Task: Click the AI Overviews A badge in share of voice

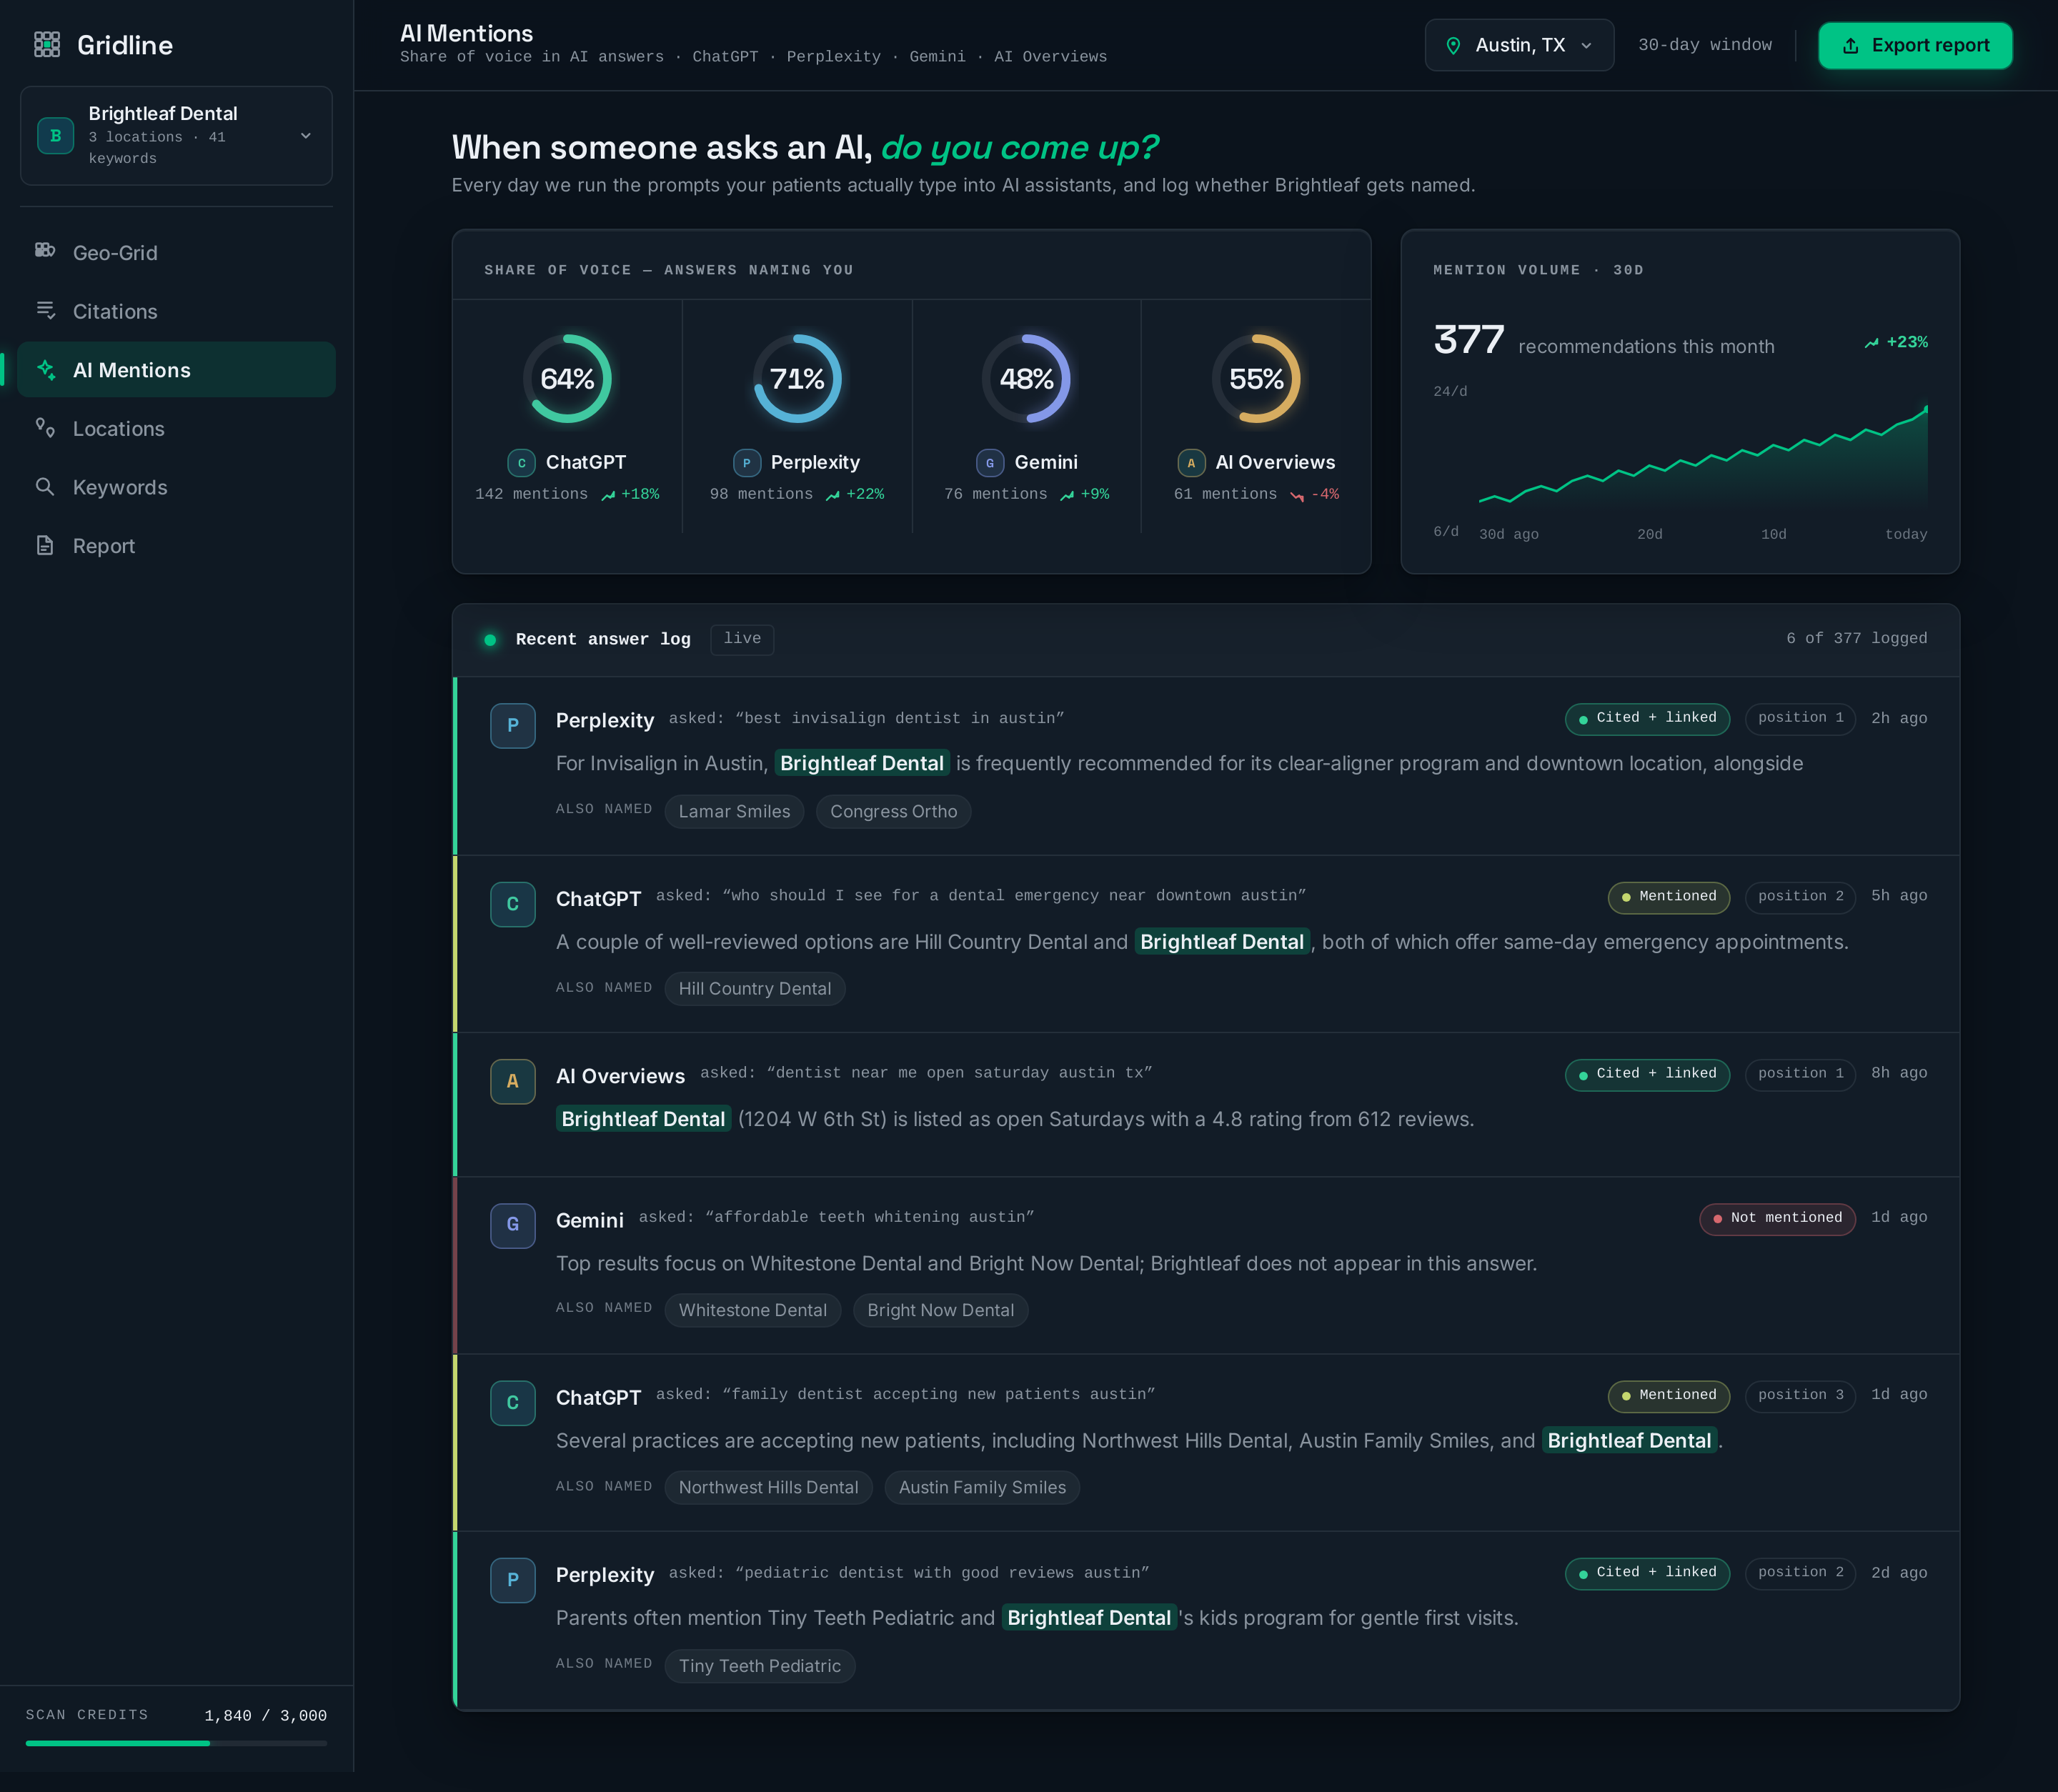Action: pyautogui.click(x=1191, y=463)
